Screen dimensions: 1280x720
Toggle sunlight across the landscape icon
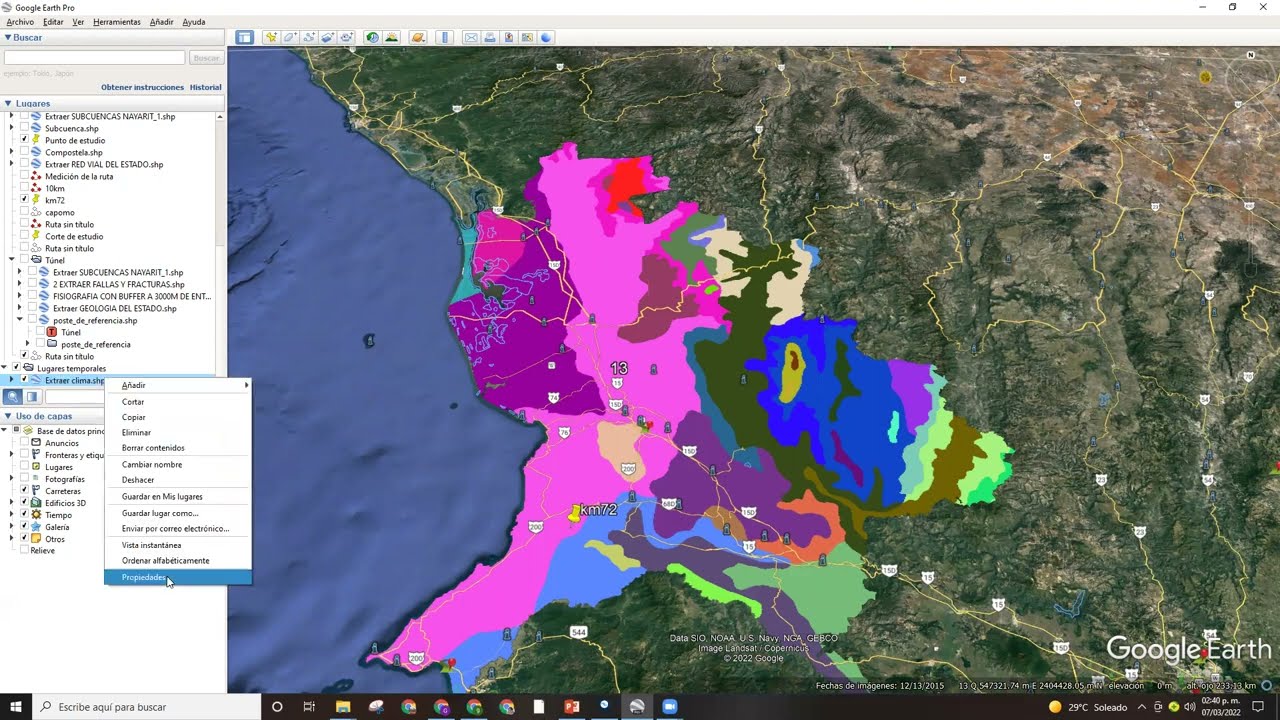pyautogui.click(x=392, y=38)
